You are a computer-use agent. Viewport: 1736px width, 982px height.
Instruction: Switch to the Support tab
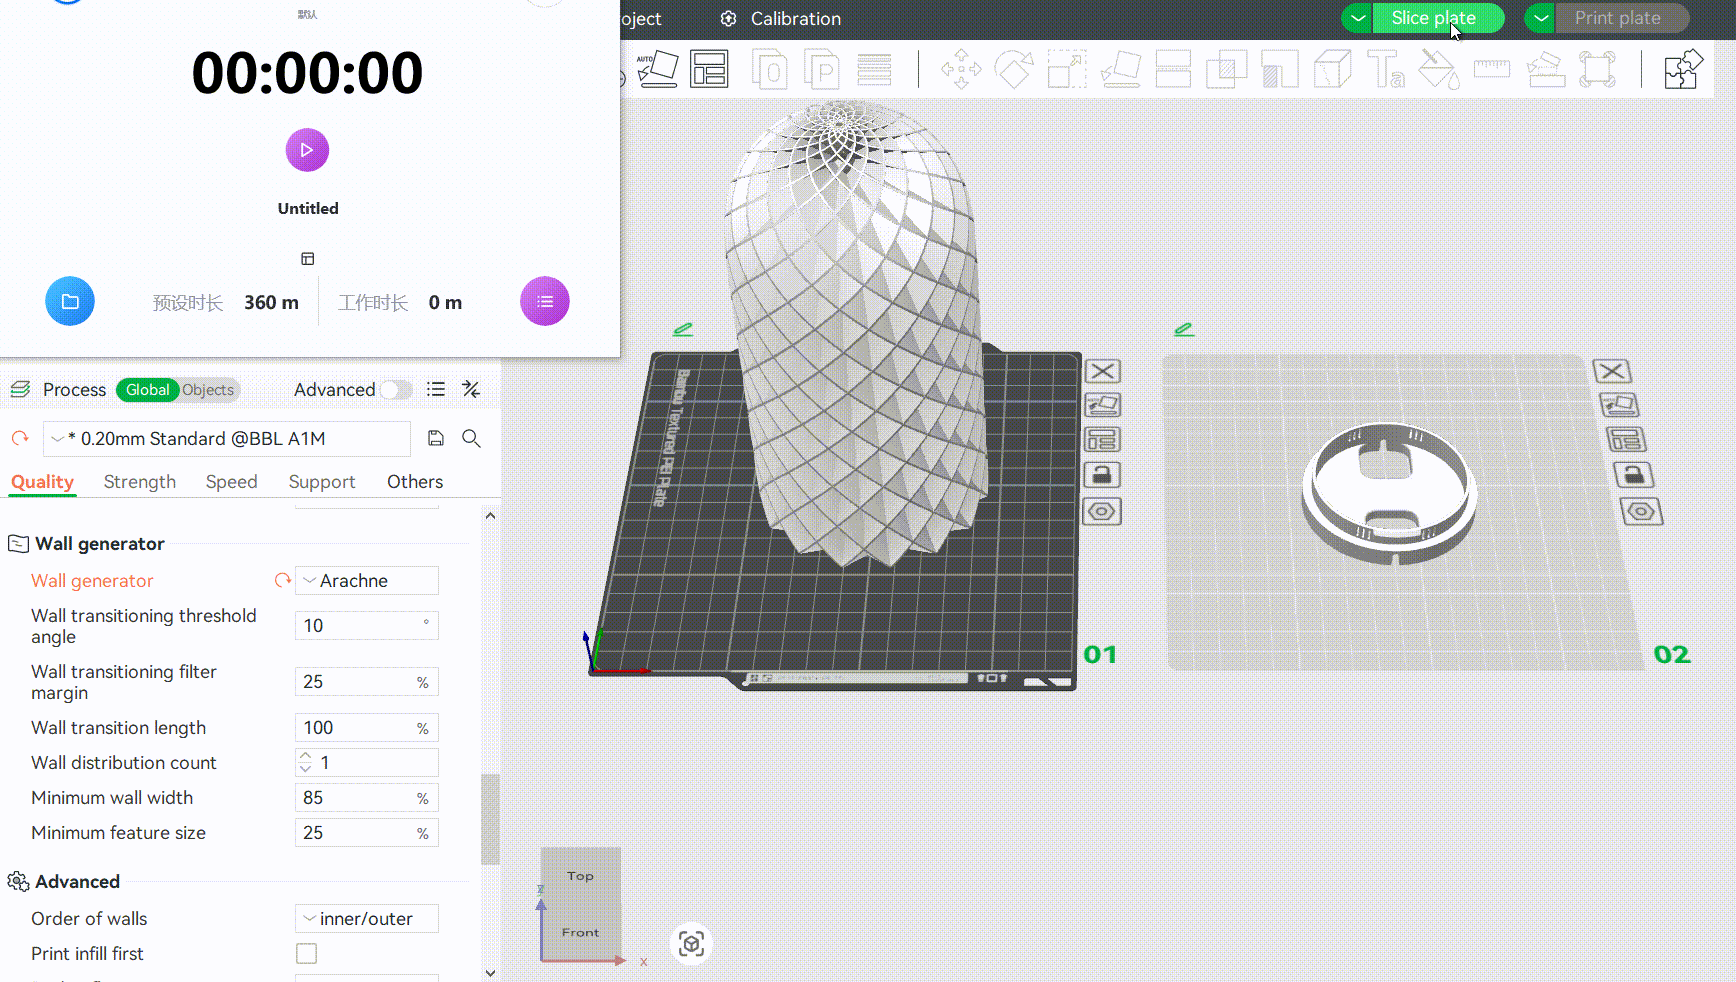(322, 482)
